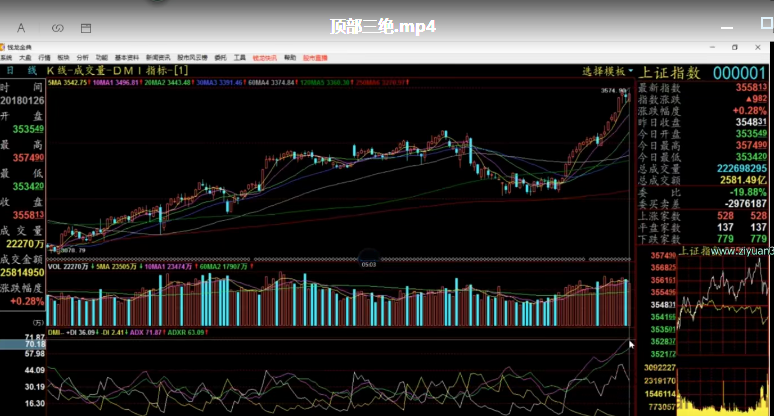
Task: Open the 基本资料 menu
Action: (127, 58)
